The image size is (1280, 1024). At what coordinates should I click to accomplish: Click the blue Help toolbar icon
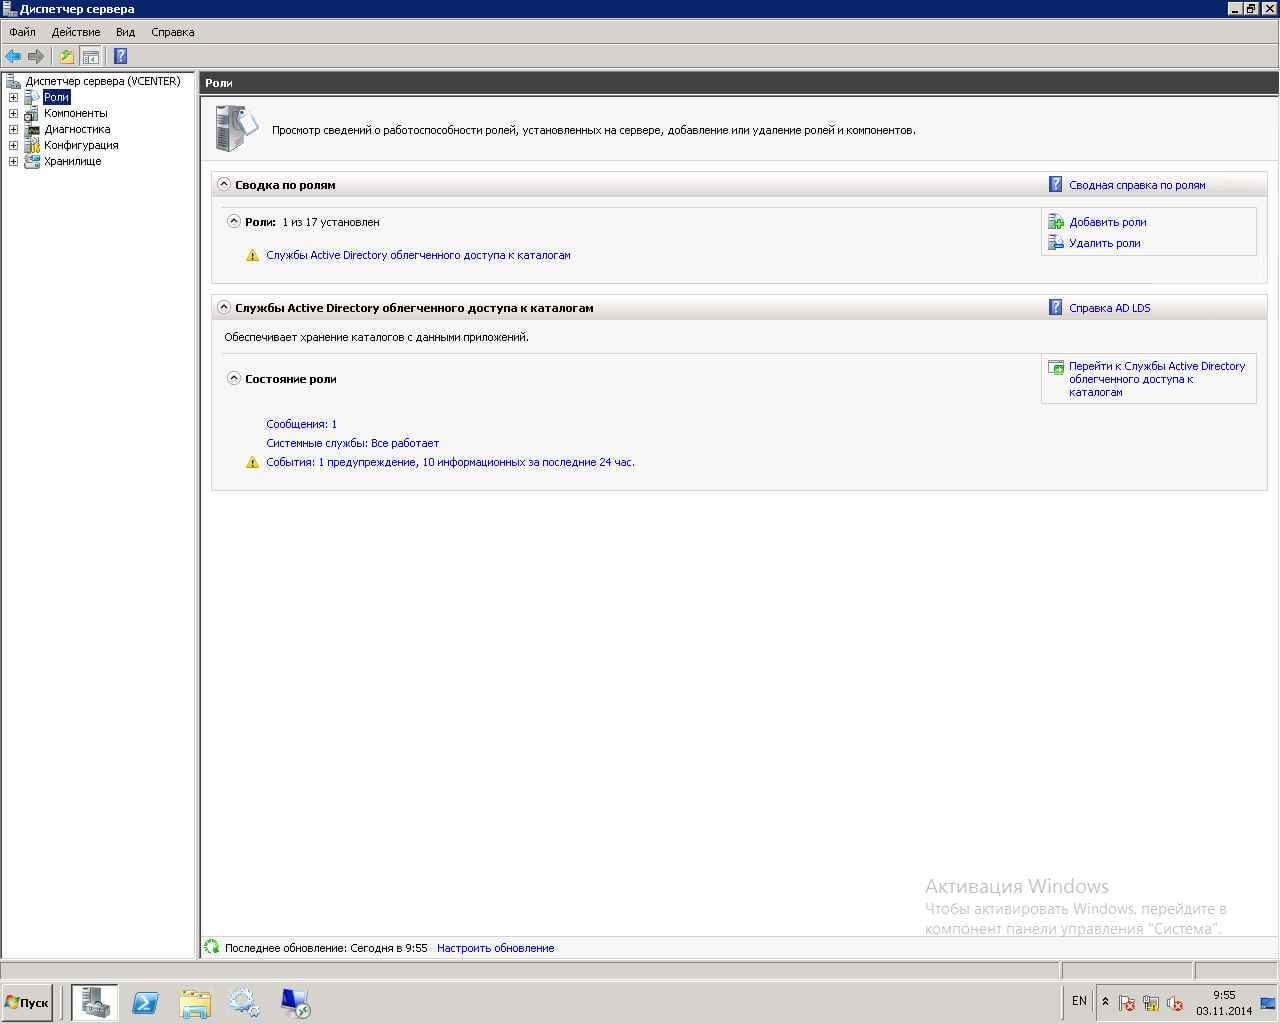121,56
